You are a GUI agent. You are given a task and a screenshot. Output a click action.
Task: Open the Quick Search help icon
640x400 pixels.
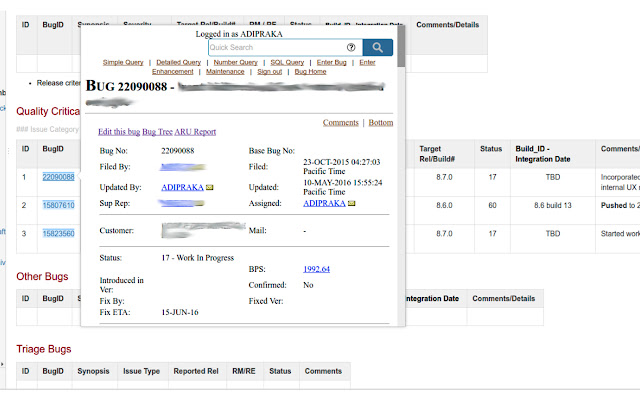(351, 47)
